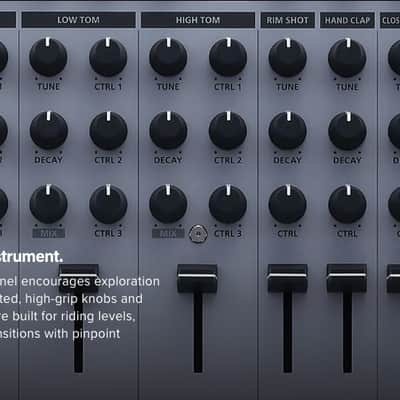Select the Low Tom DECAY knob
Screen dimensions: 400x400
pos(49,131)
